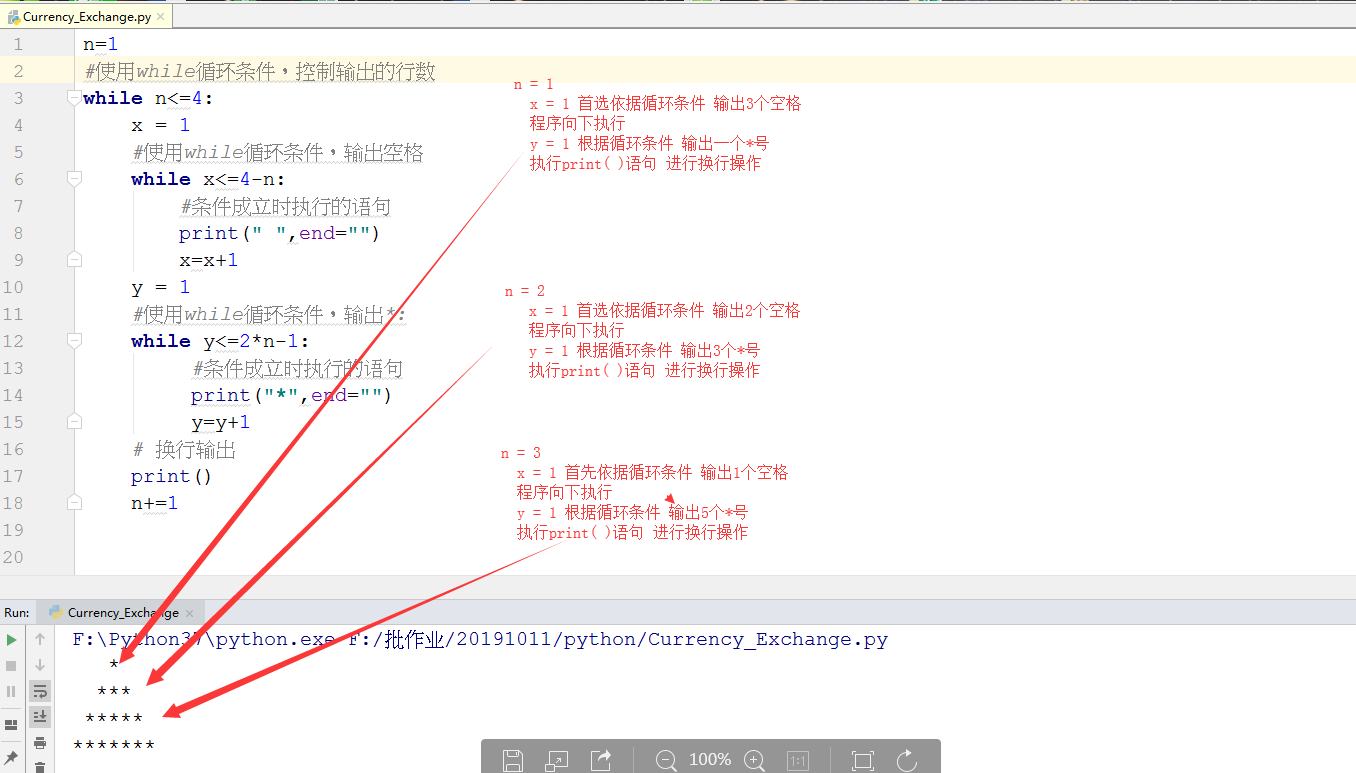Stop the running process in Run panel
Viewport: 1356px width, 773px height.
12,665
